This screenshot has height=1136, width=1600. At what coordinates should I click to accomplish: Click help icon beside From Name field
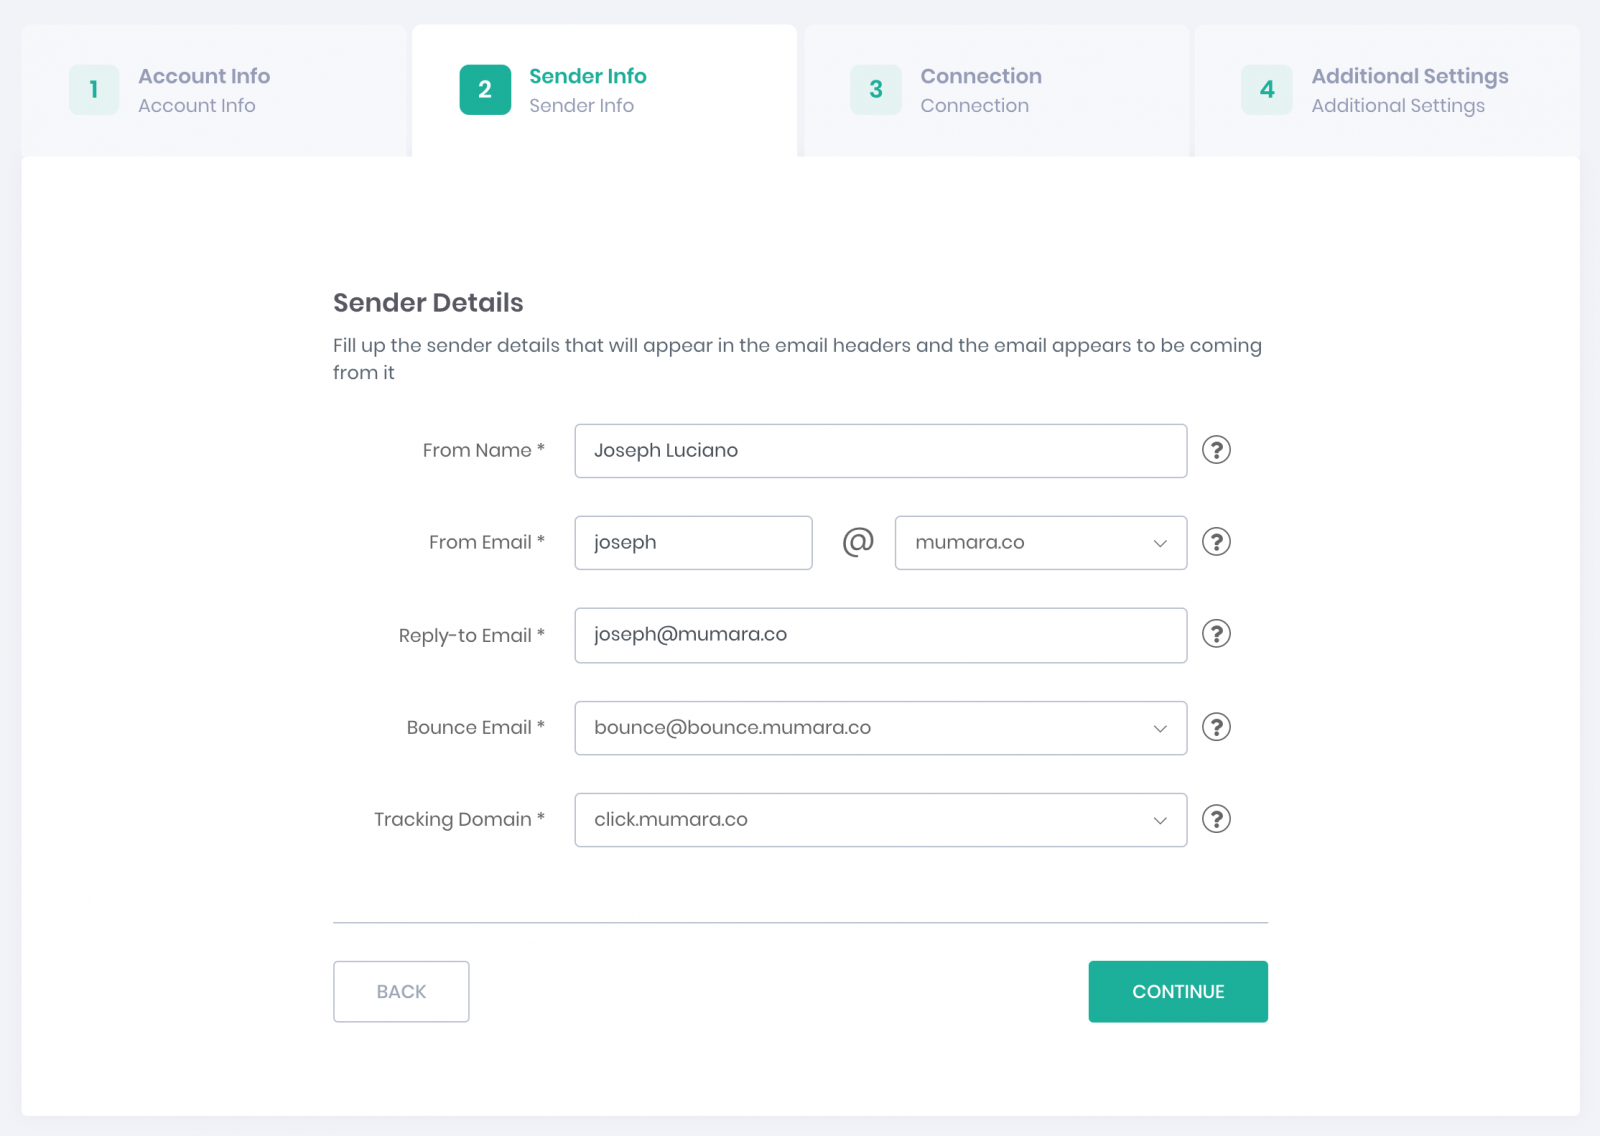[x=1216, y=450]
